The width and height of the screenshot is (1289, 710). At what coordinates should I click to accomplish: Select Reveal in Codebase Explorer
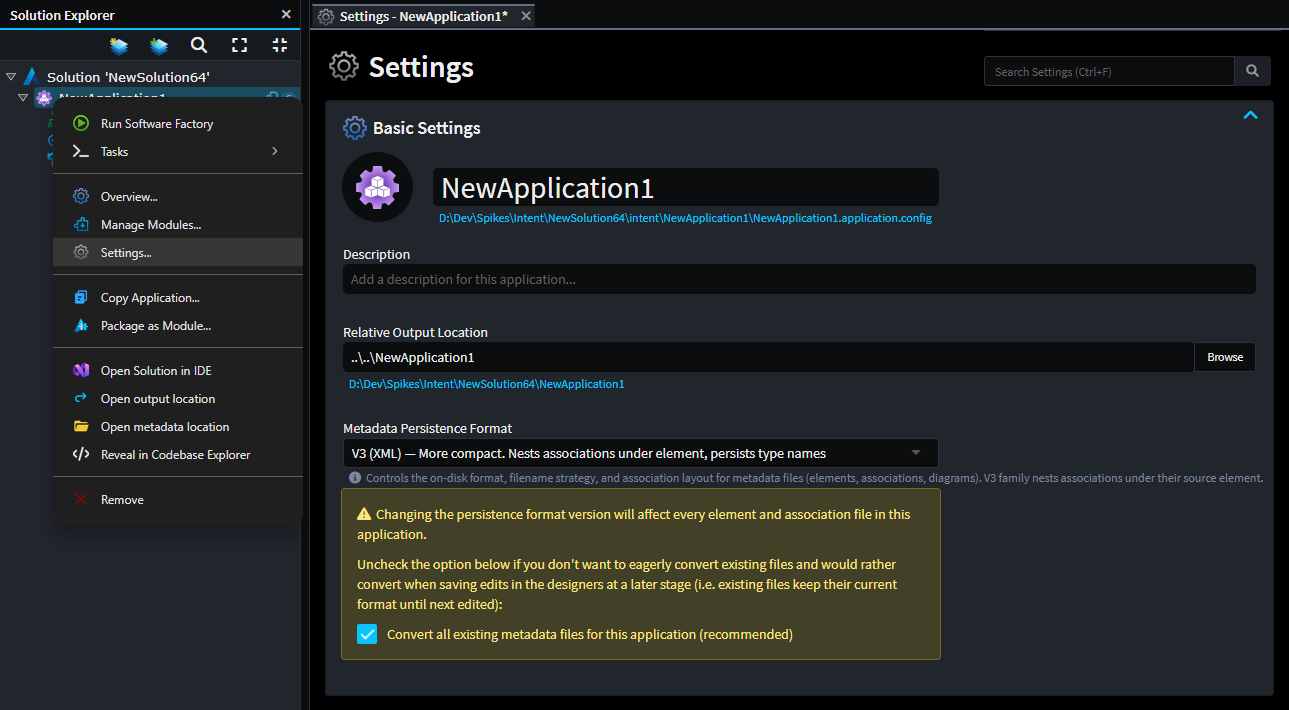(x=178, y=455)
